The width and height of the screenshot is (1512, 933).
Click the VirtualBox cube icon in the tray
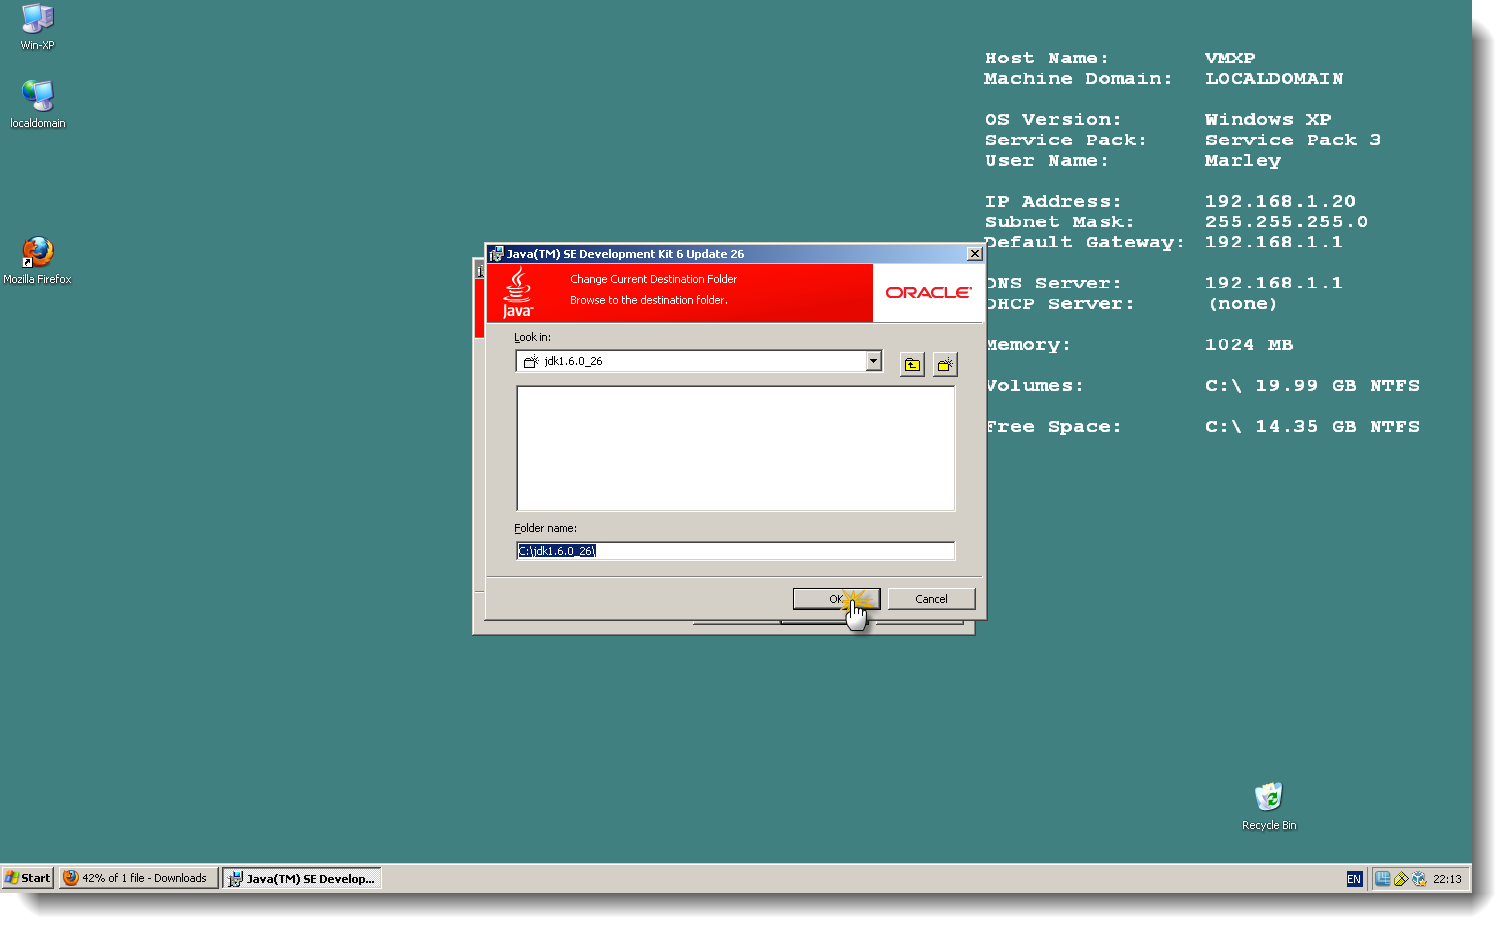1421,878
